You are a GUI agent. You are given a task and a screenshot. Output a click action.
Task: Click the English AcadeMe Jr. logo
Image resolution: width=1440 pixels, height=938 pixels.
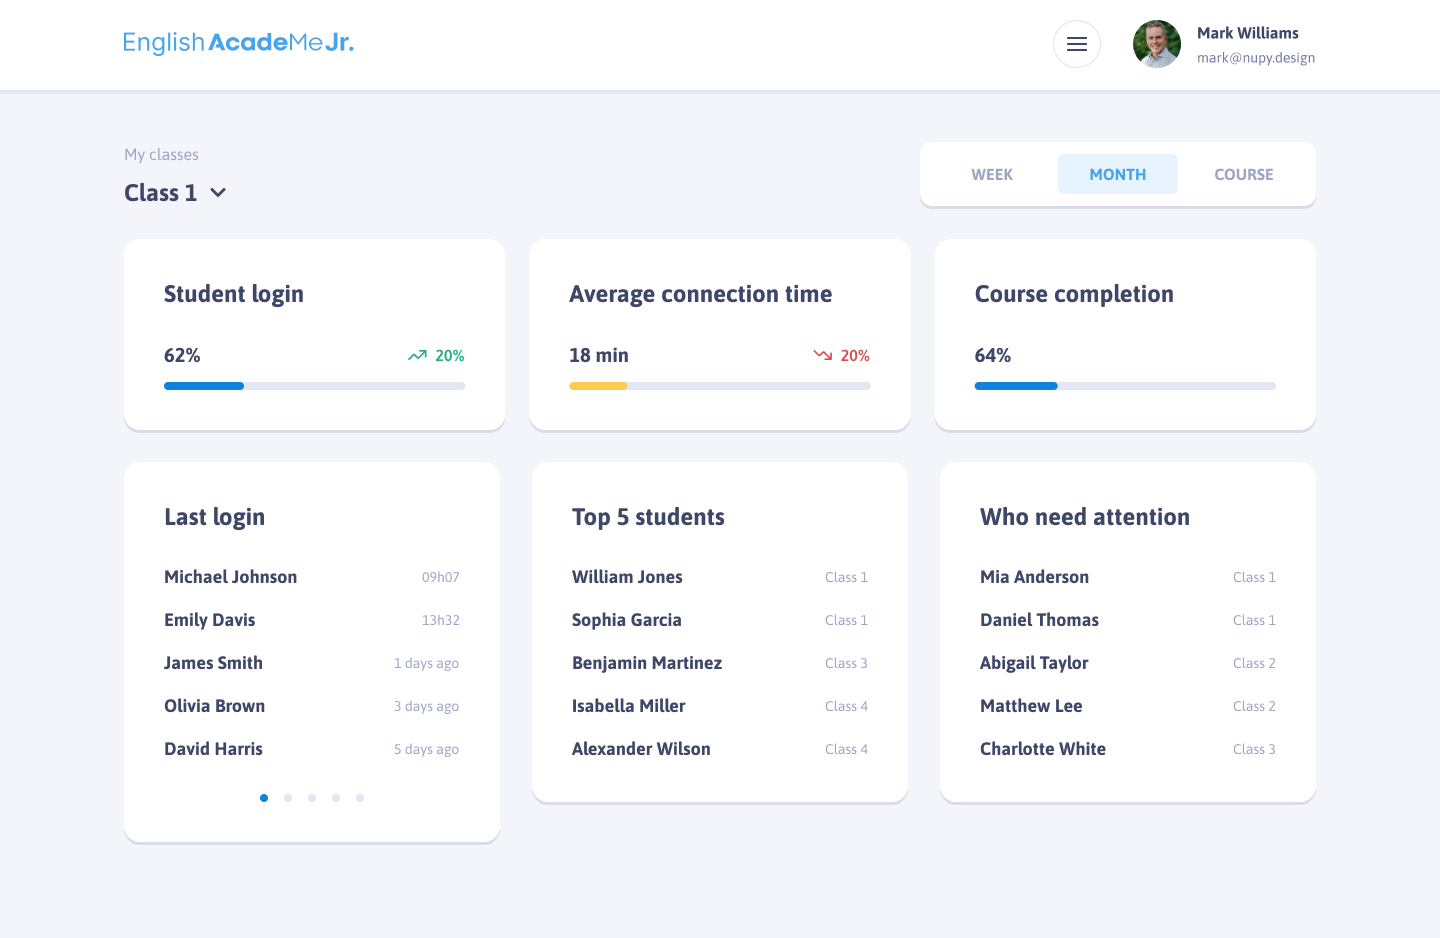click(238, 43)
